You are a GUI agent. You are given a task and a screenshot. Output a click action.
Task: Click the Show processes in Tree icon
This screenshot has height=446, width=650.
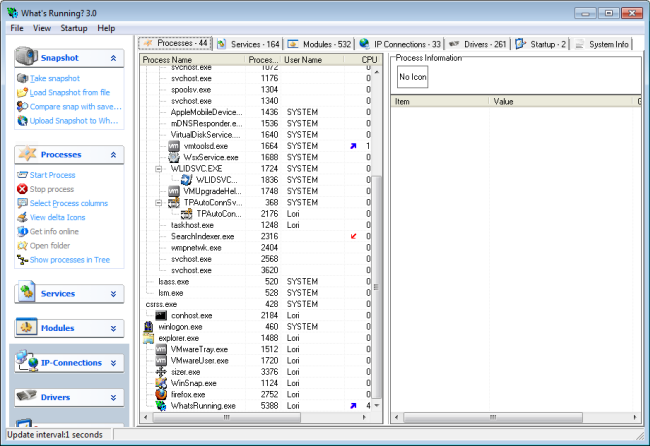click(x=22, y=260)
